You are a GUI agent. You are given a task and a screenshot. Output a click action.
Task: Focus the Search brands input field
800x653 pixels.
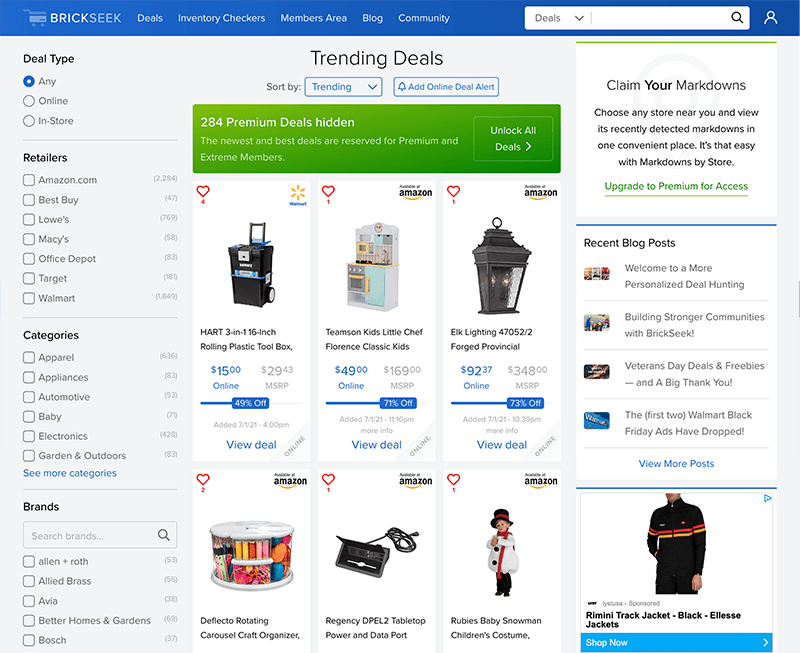(100, 535)
